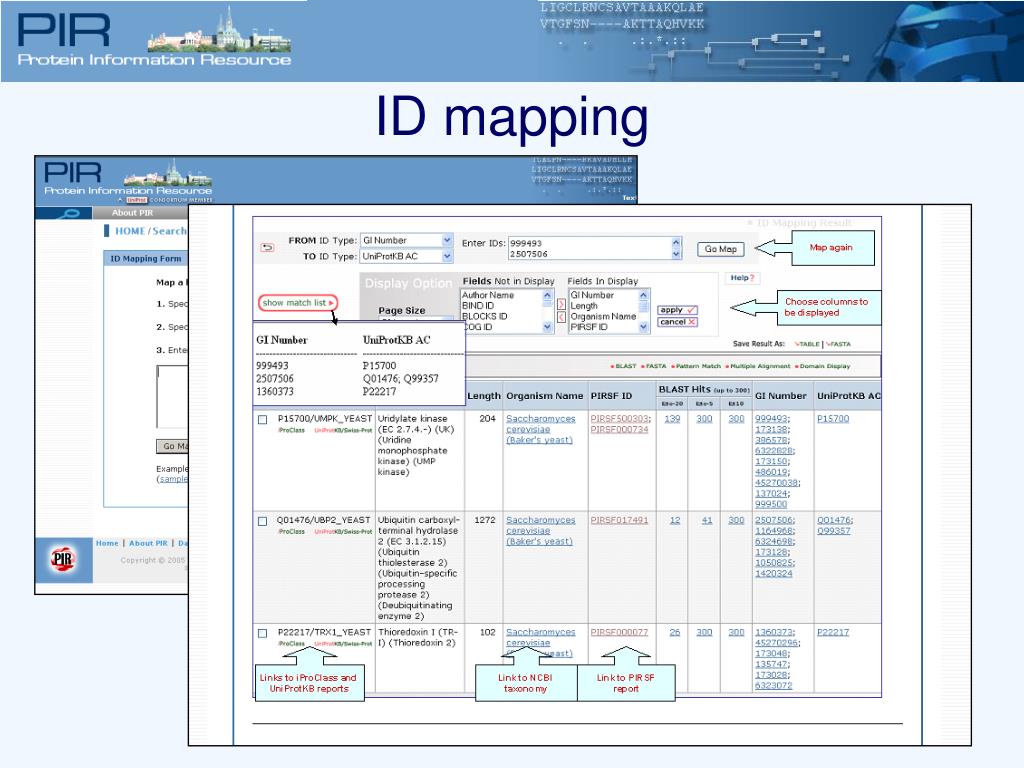Open UniProtKB/Swiss-Prot report for P22217/TRX1_YEAST
This screenshot has width=1024, height=768.
pos(343,644)
